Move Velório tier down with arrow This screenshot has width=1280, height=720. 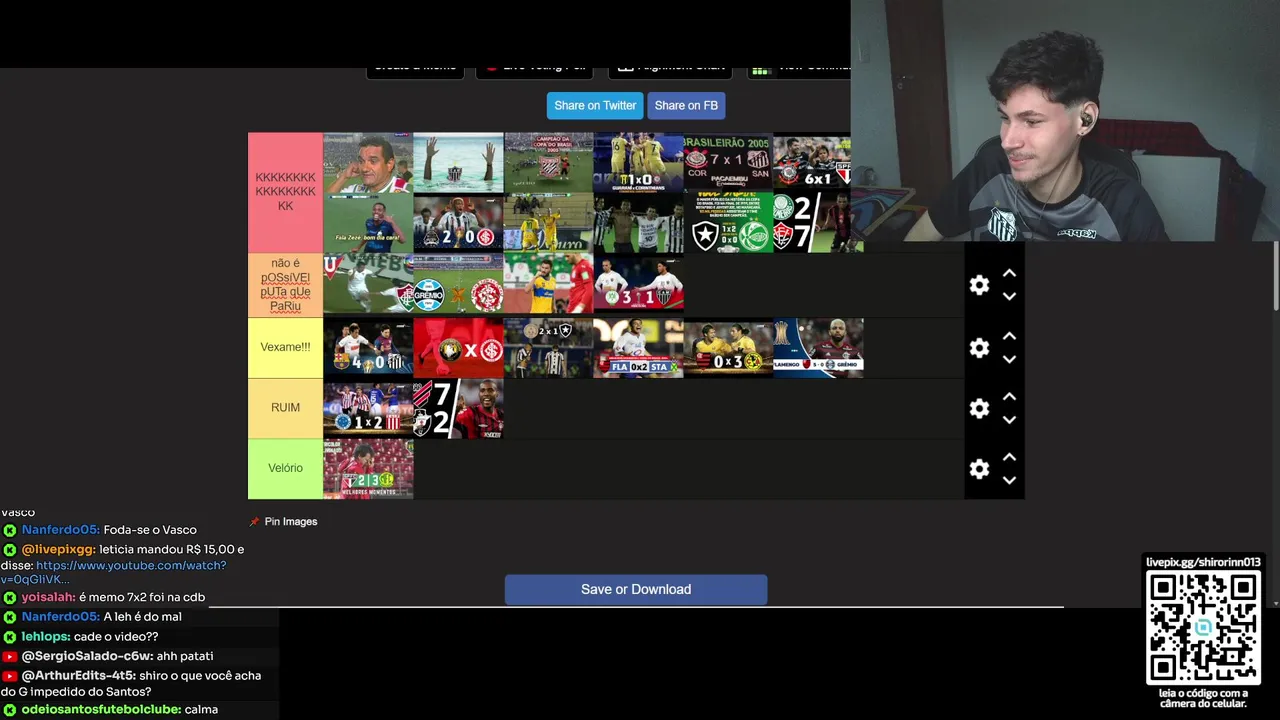[x=1009, y=480]
